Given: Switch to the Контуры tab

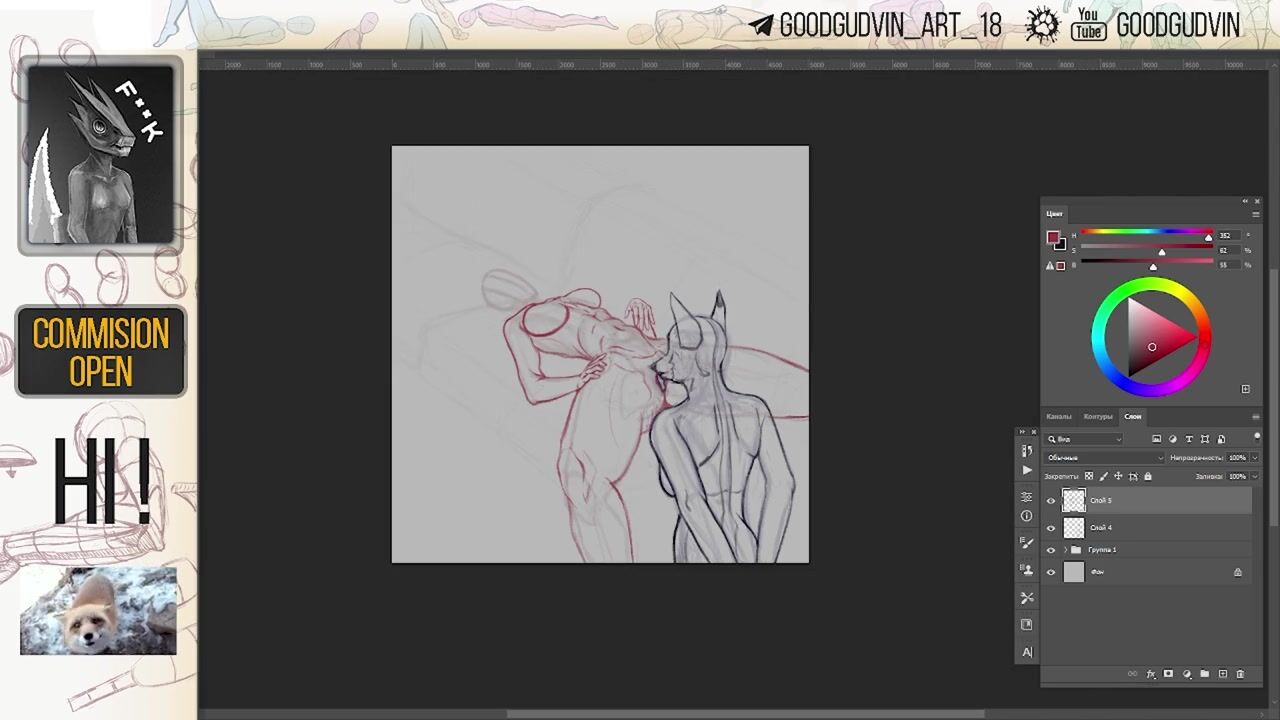Looking at the screenshot, I should coord(1097,416).
